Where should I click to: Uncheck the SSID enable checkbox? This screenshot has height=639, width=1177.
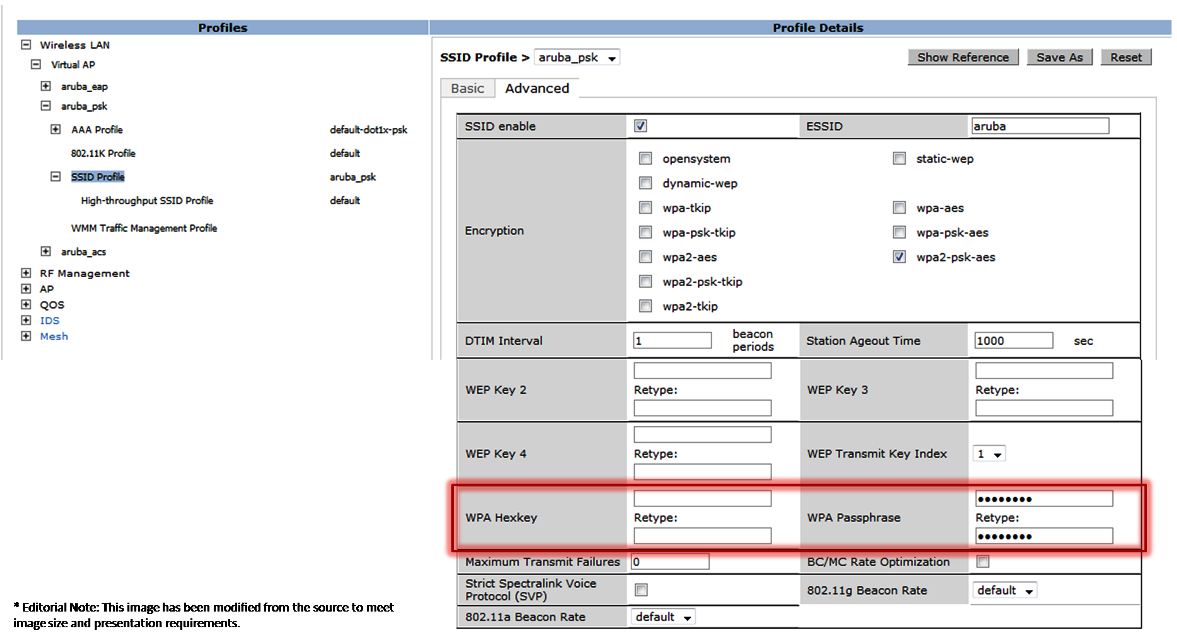(641, 127)
